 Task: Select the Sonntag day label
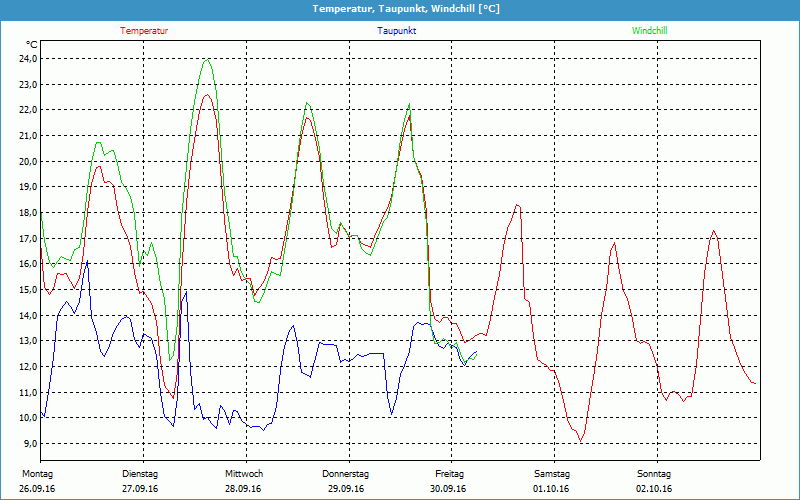[654, 474]
